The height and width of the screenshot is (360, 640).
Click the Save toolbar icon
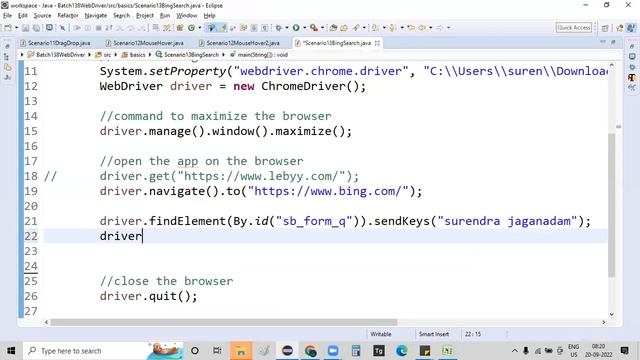[25, 28]
